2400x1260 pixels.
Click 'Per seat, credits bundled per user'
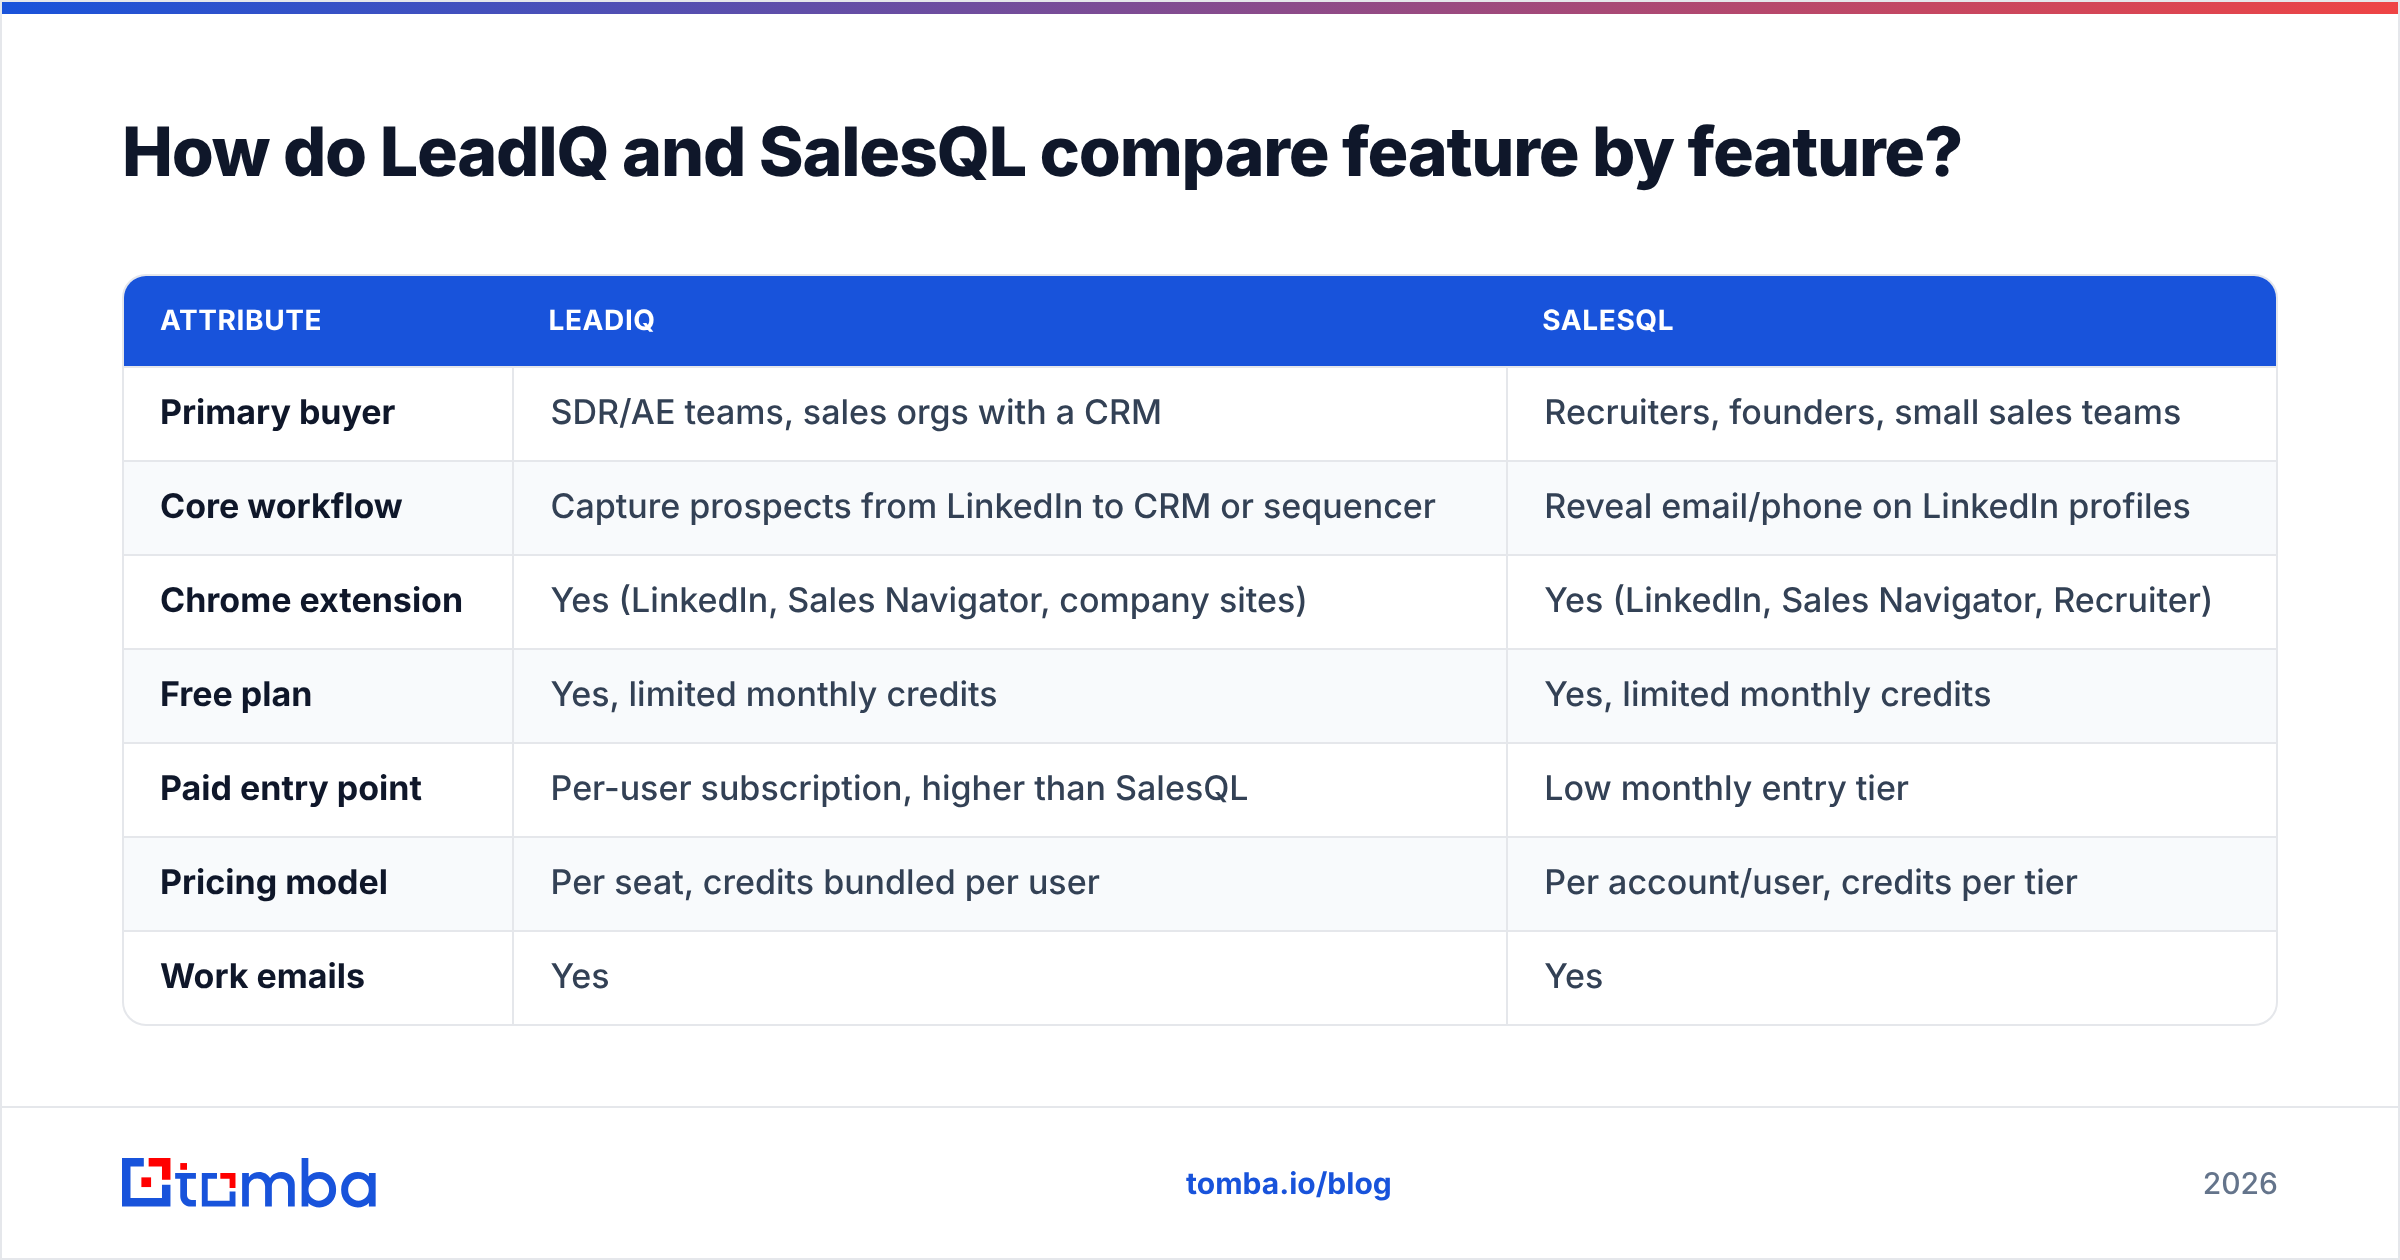pos(825,883)
